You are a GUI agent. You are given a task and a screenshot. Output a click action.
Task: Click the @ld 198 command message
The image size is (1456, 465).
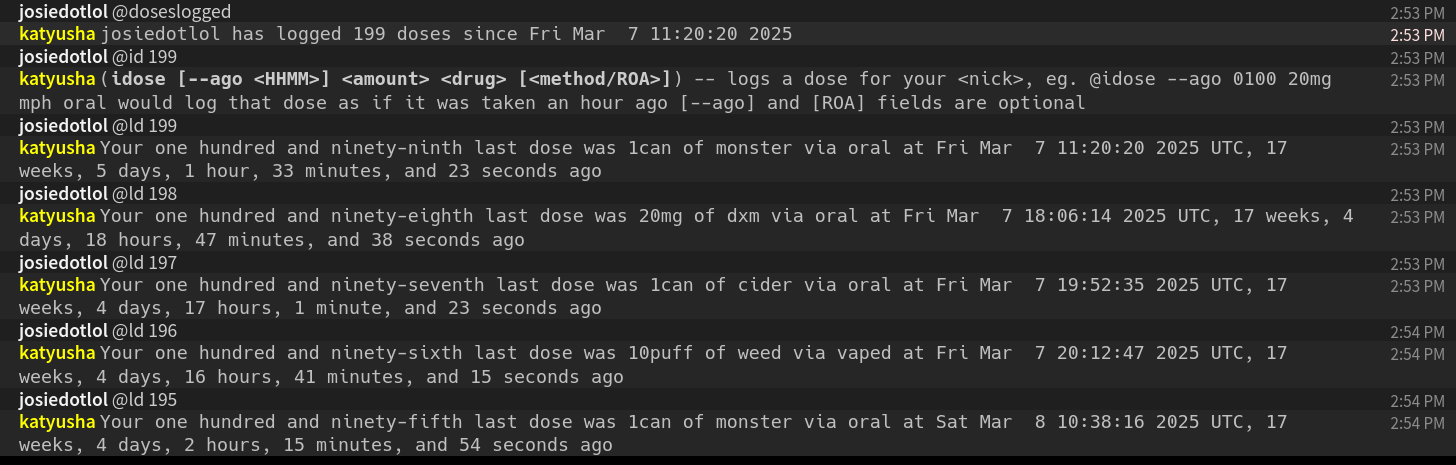click(144, 194)
